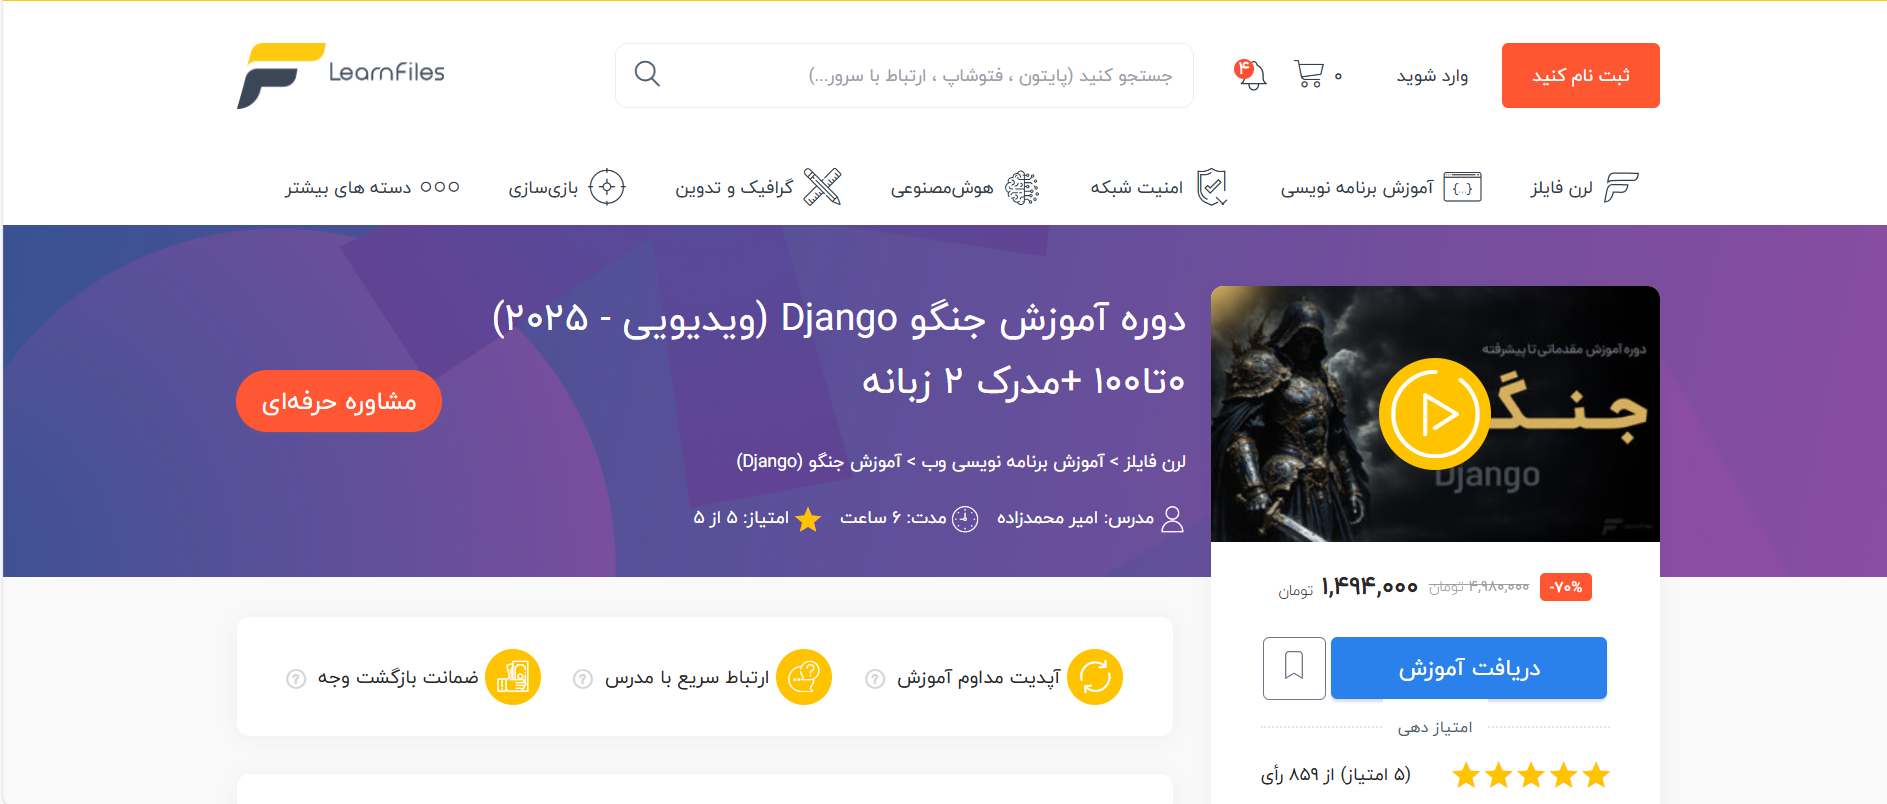This screenshot has height=804, width=1887.
Task: Click the yellow rating star near امتیاز
Action: tap(808, 518)
